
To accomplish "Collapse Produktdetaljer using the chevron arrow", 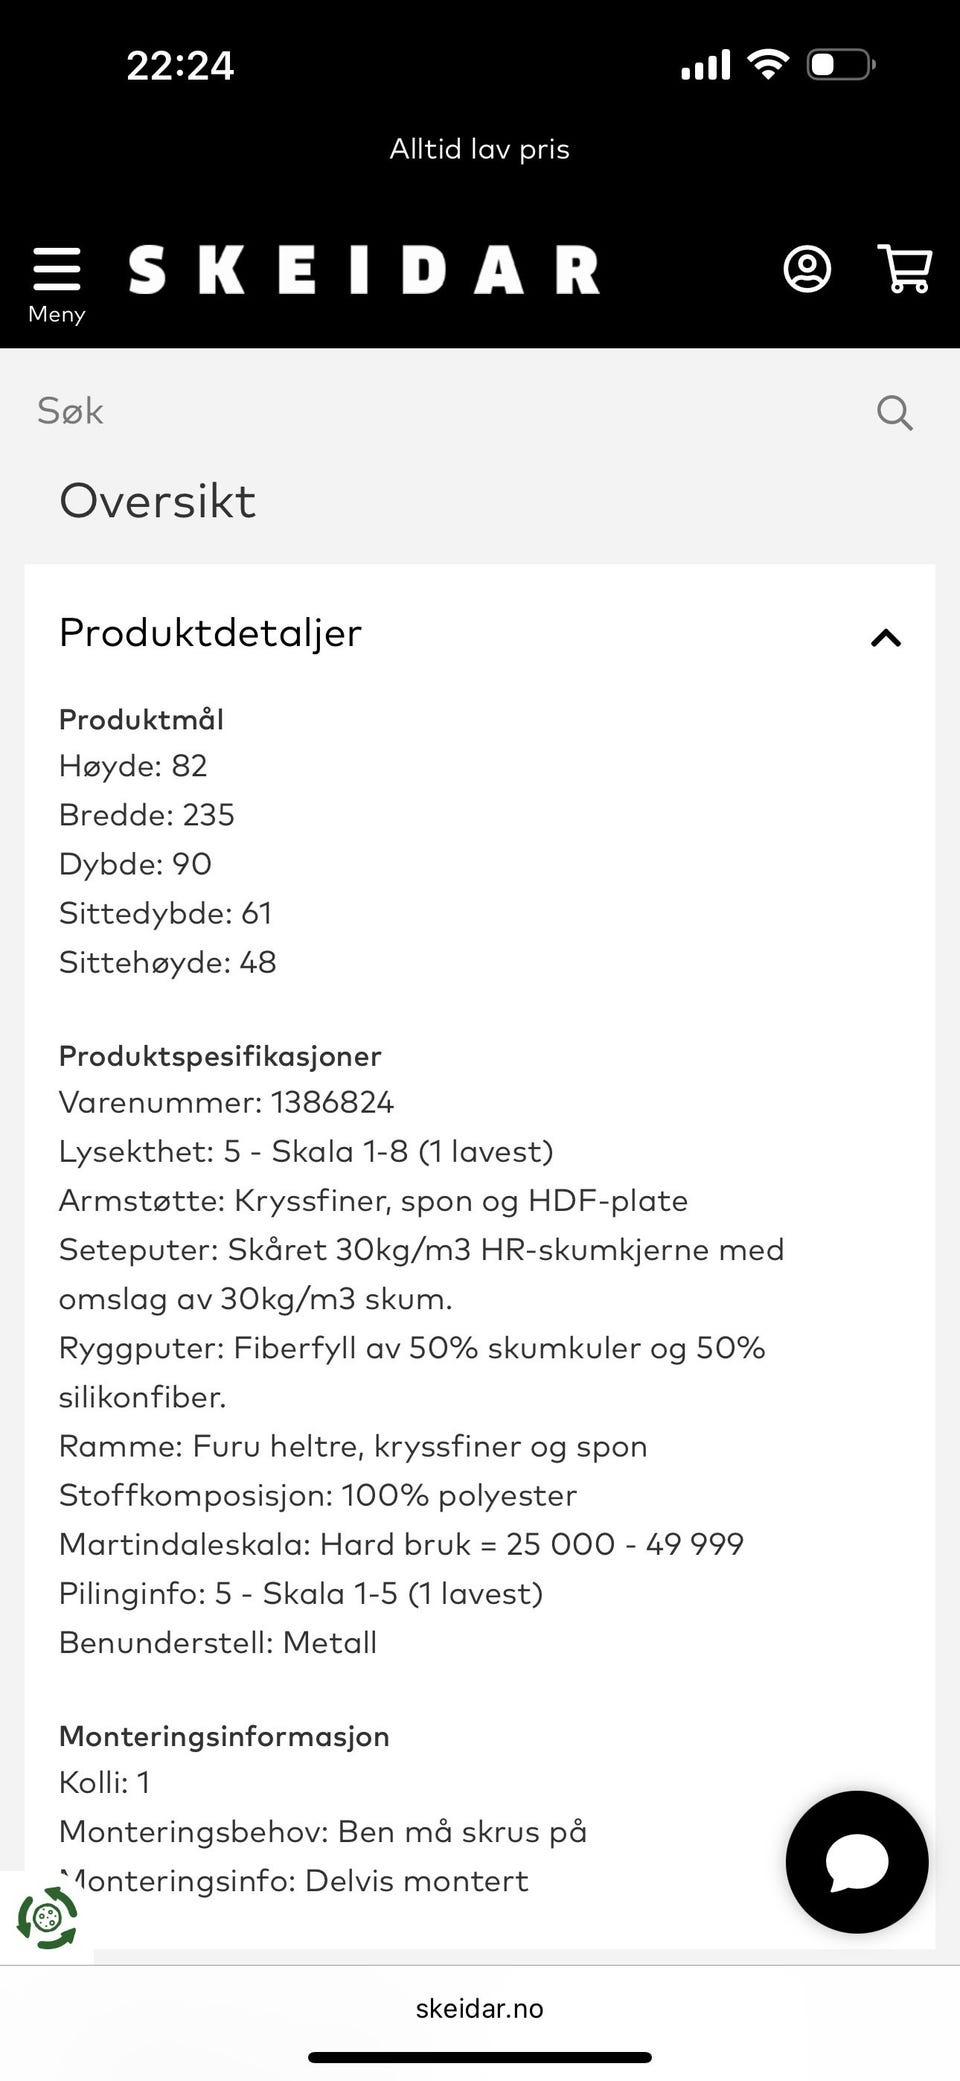I will click(x=886, y=638).
